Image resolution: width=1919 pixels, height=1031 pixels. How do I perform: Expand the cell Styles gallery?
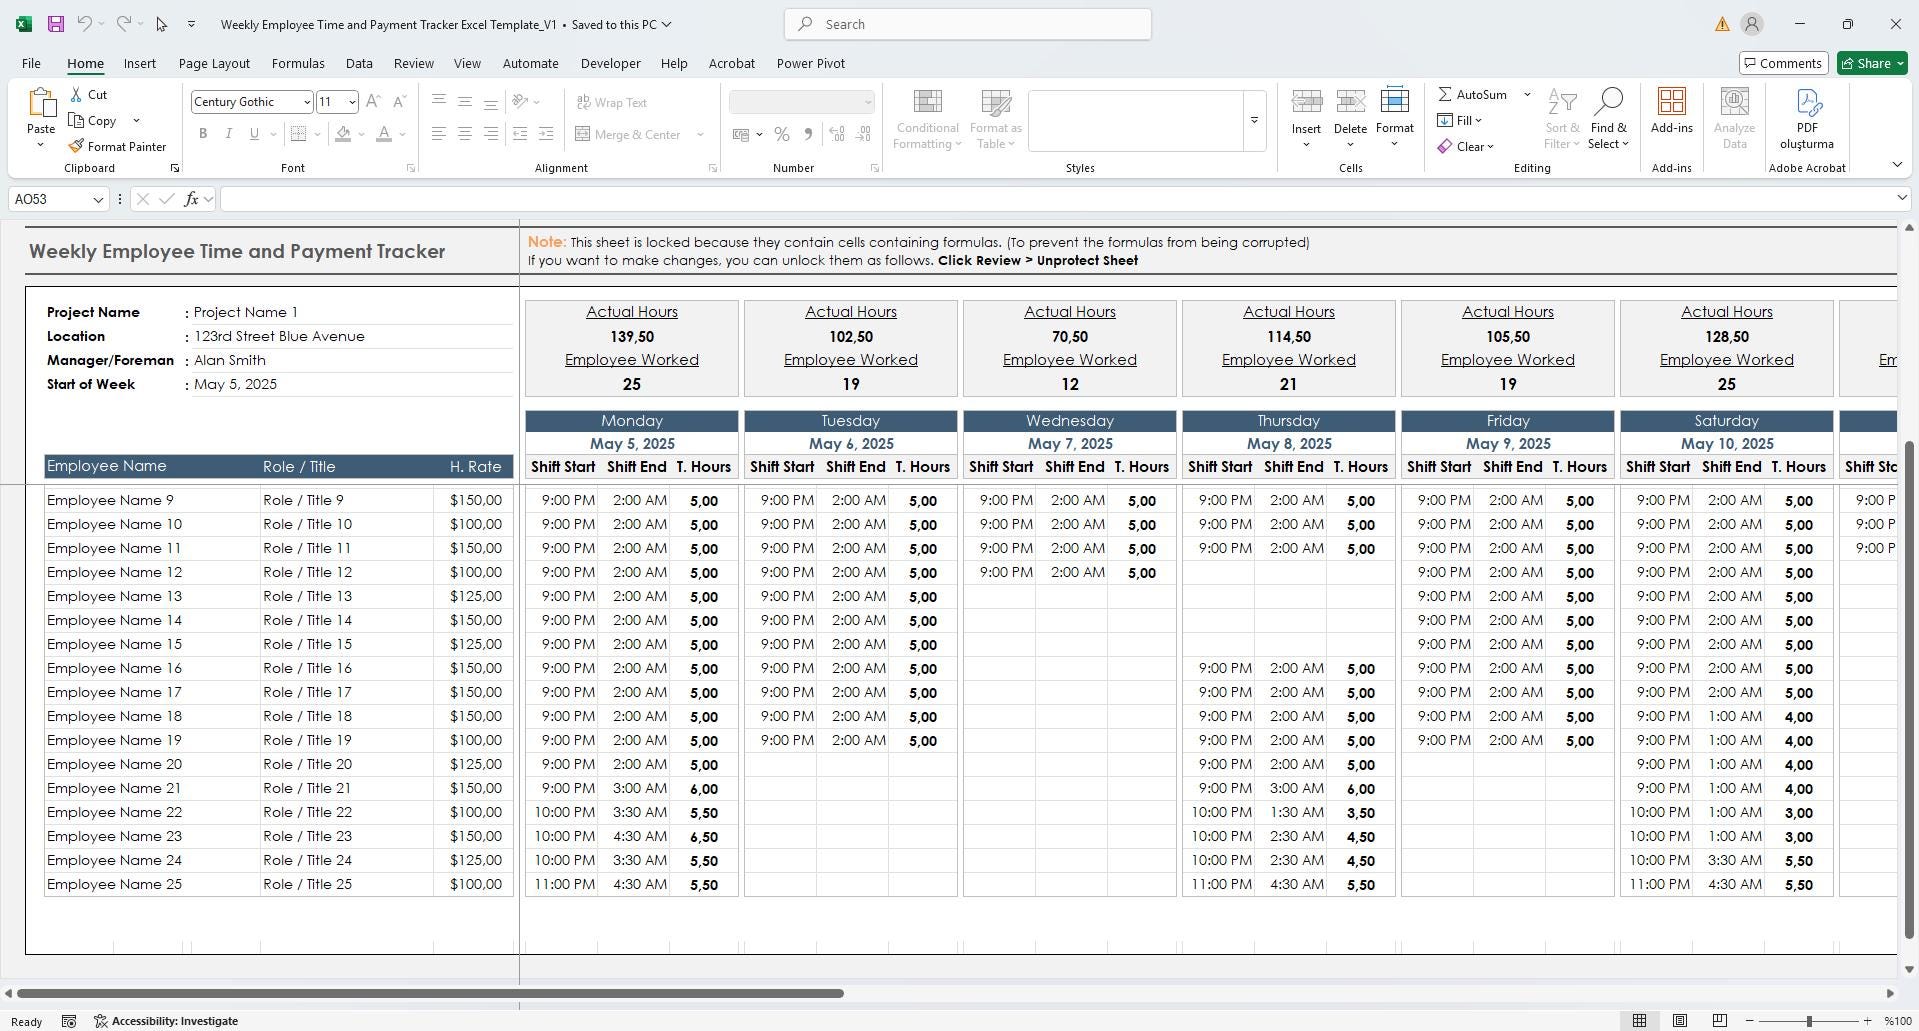[x=1254, y=121]
